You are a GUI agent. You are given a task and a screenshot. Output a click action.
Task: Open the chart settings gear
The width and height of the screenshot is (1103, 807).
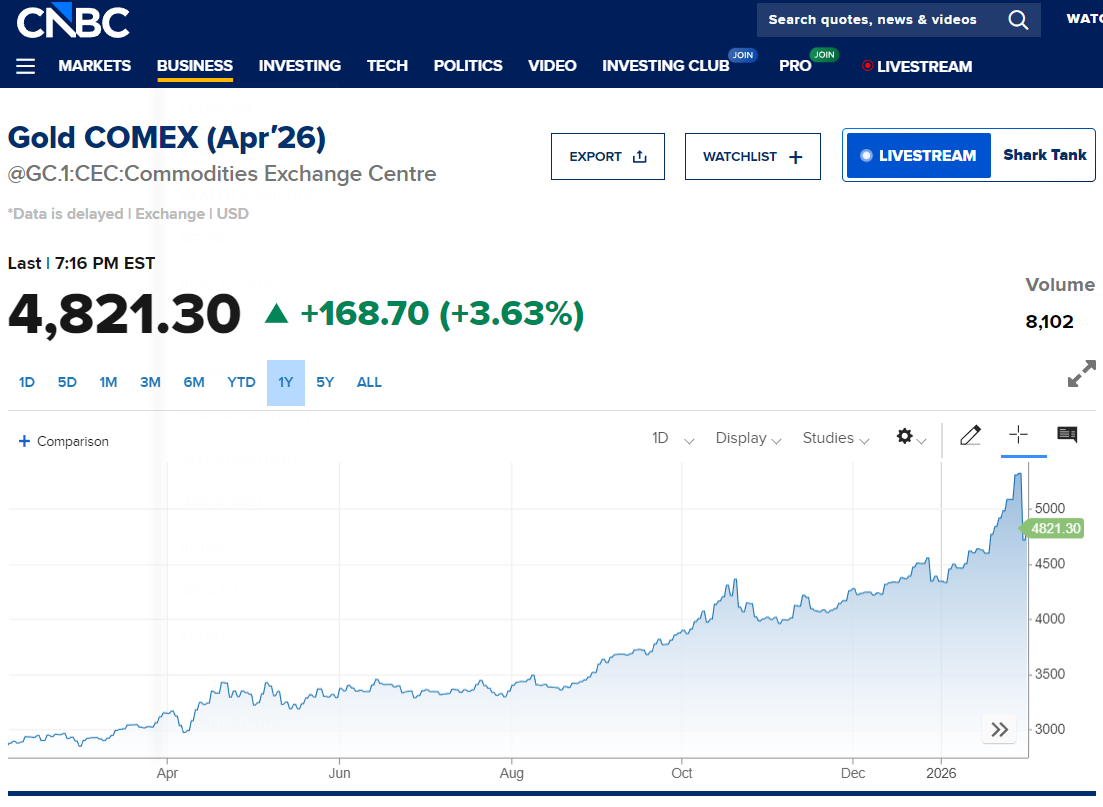[905, 436]
